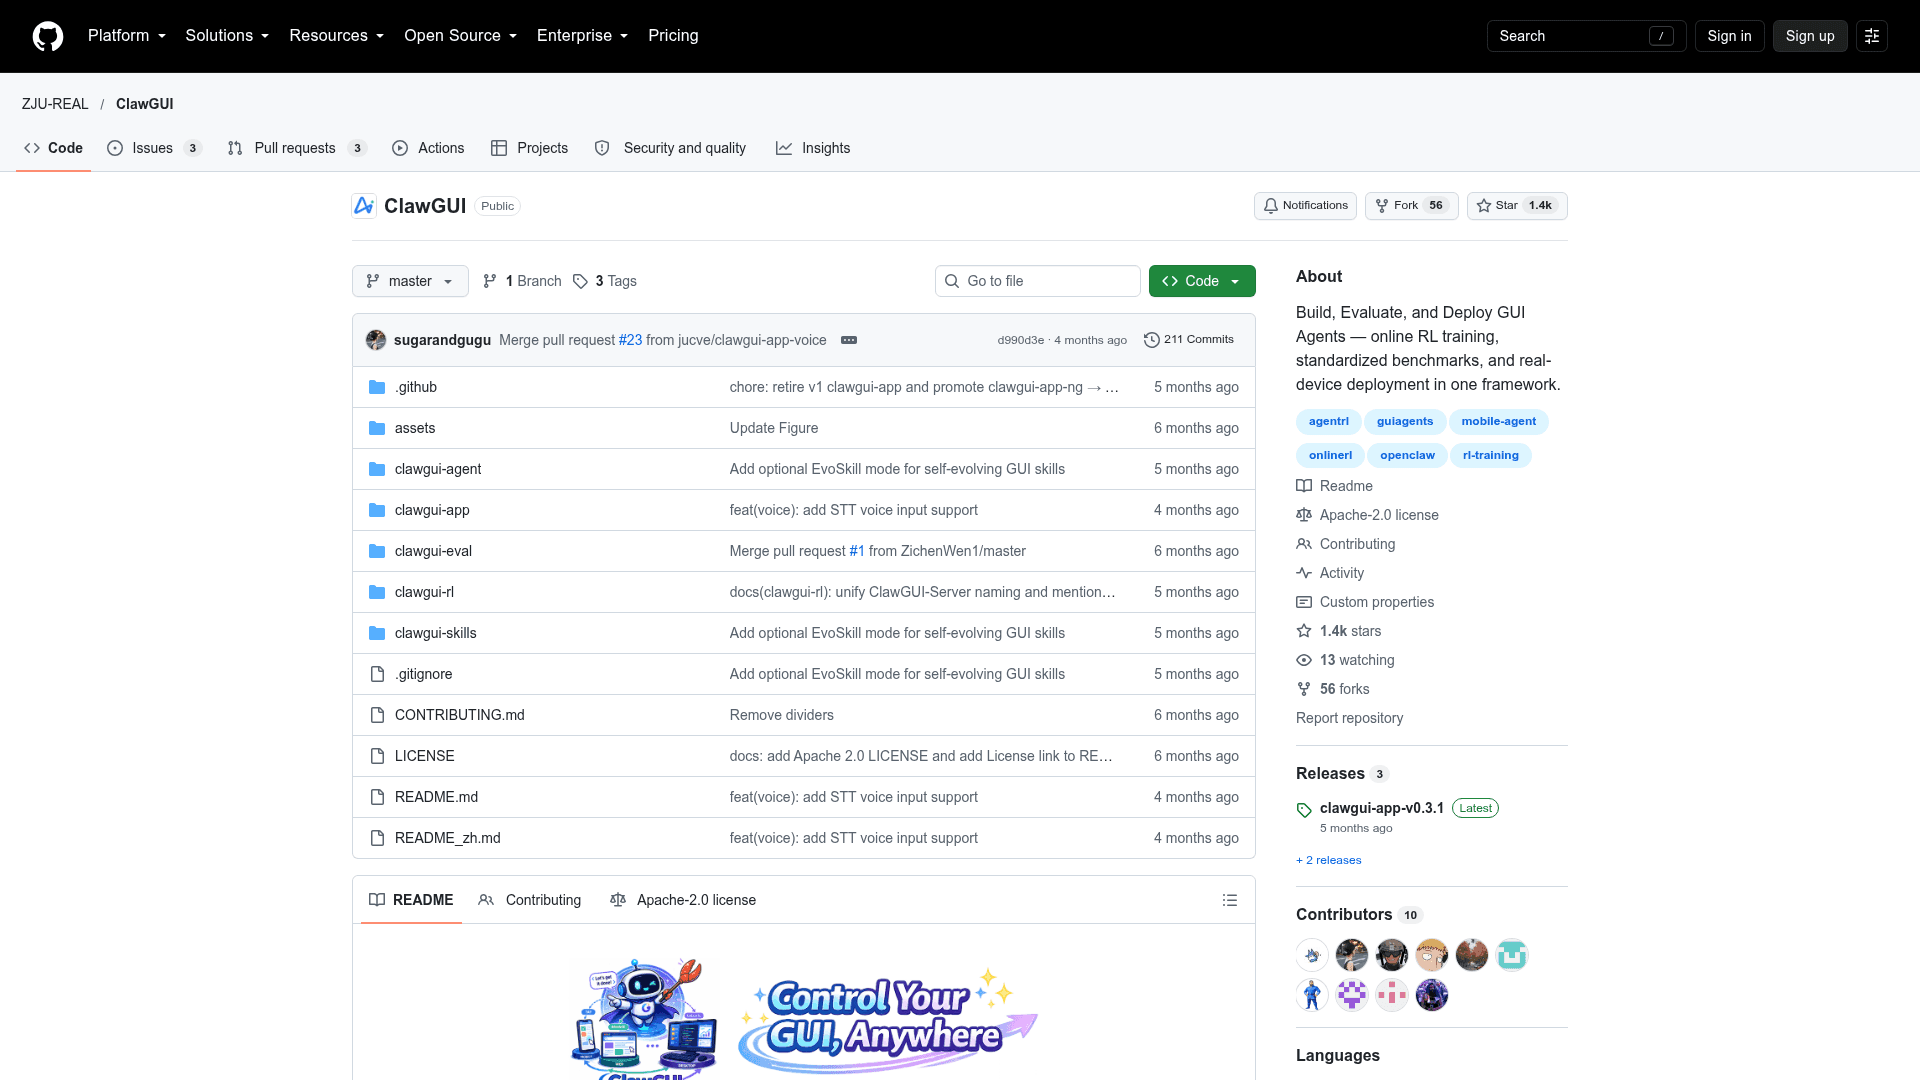Viewport: 1920px width, 1080px height.
Task: Open pull request #23 link in commit
Action: tap(630, 340)
